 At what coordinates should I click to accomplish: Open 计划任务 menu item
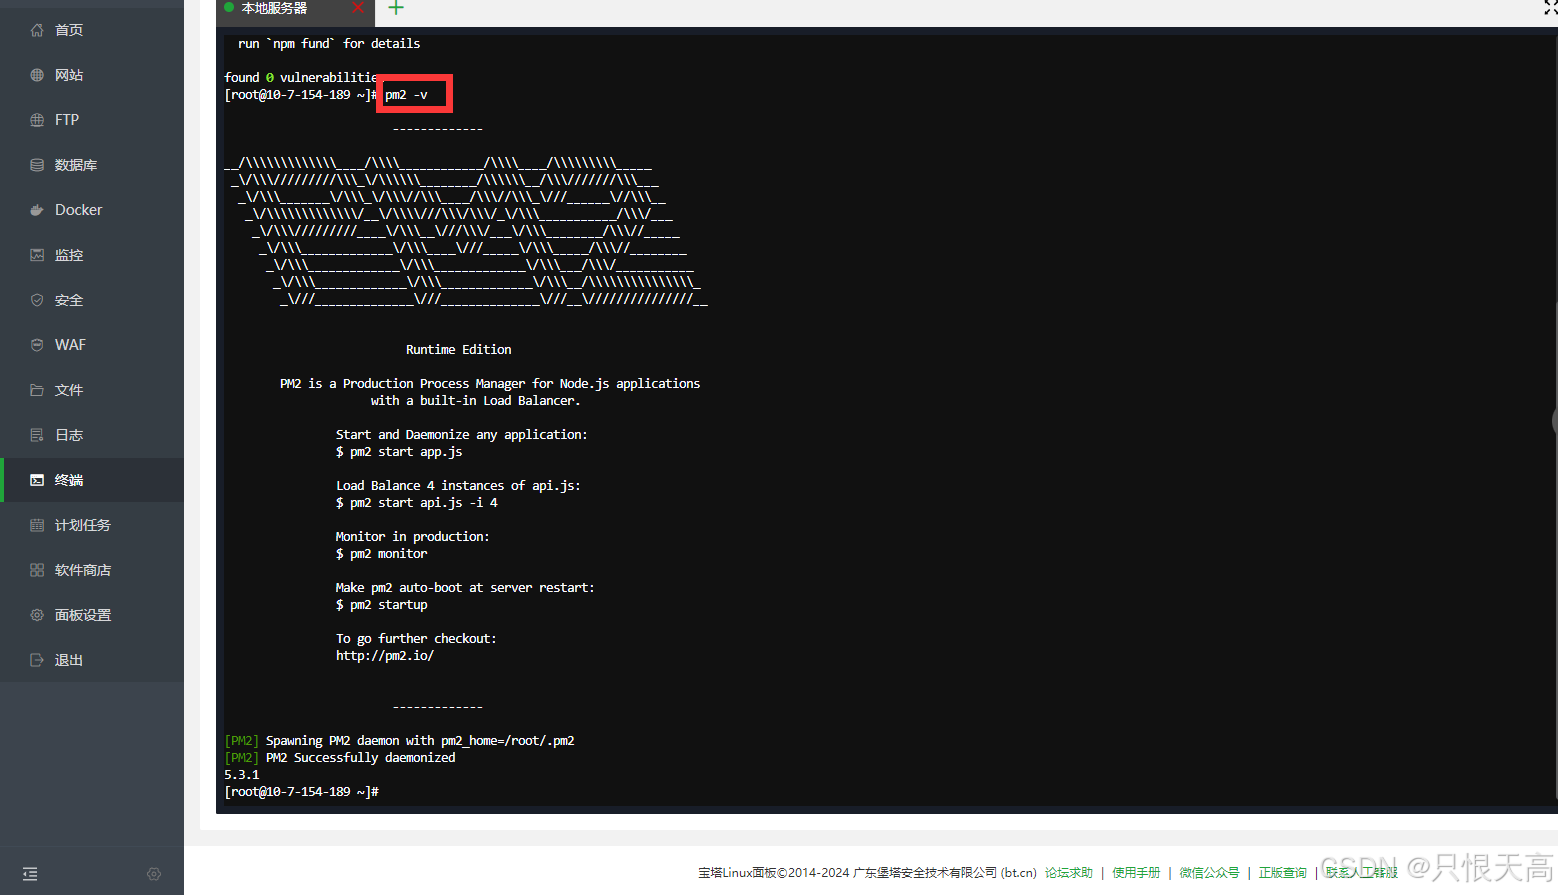pos(92,525)
